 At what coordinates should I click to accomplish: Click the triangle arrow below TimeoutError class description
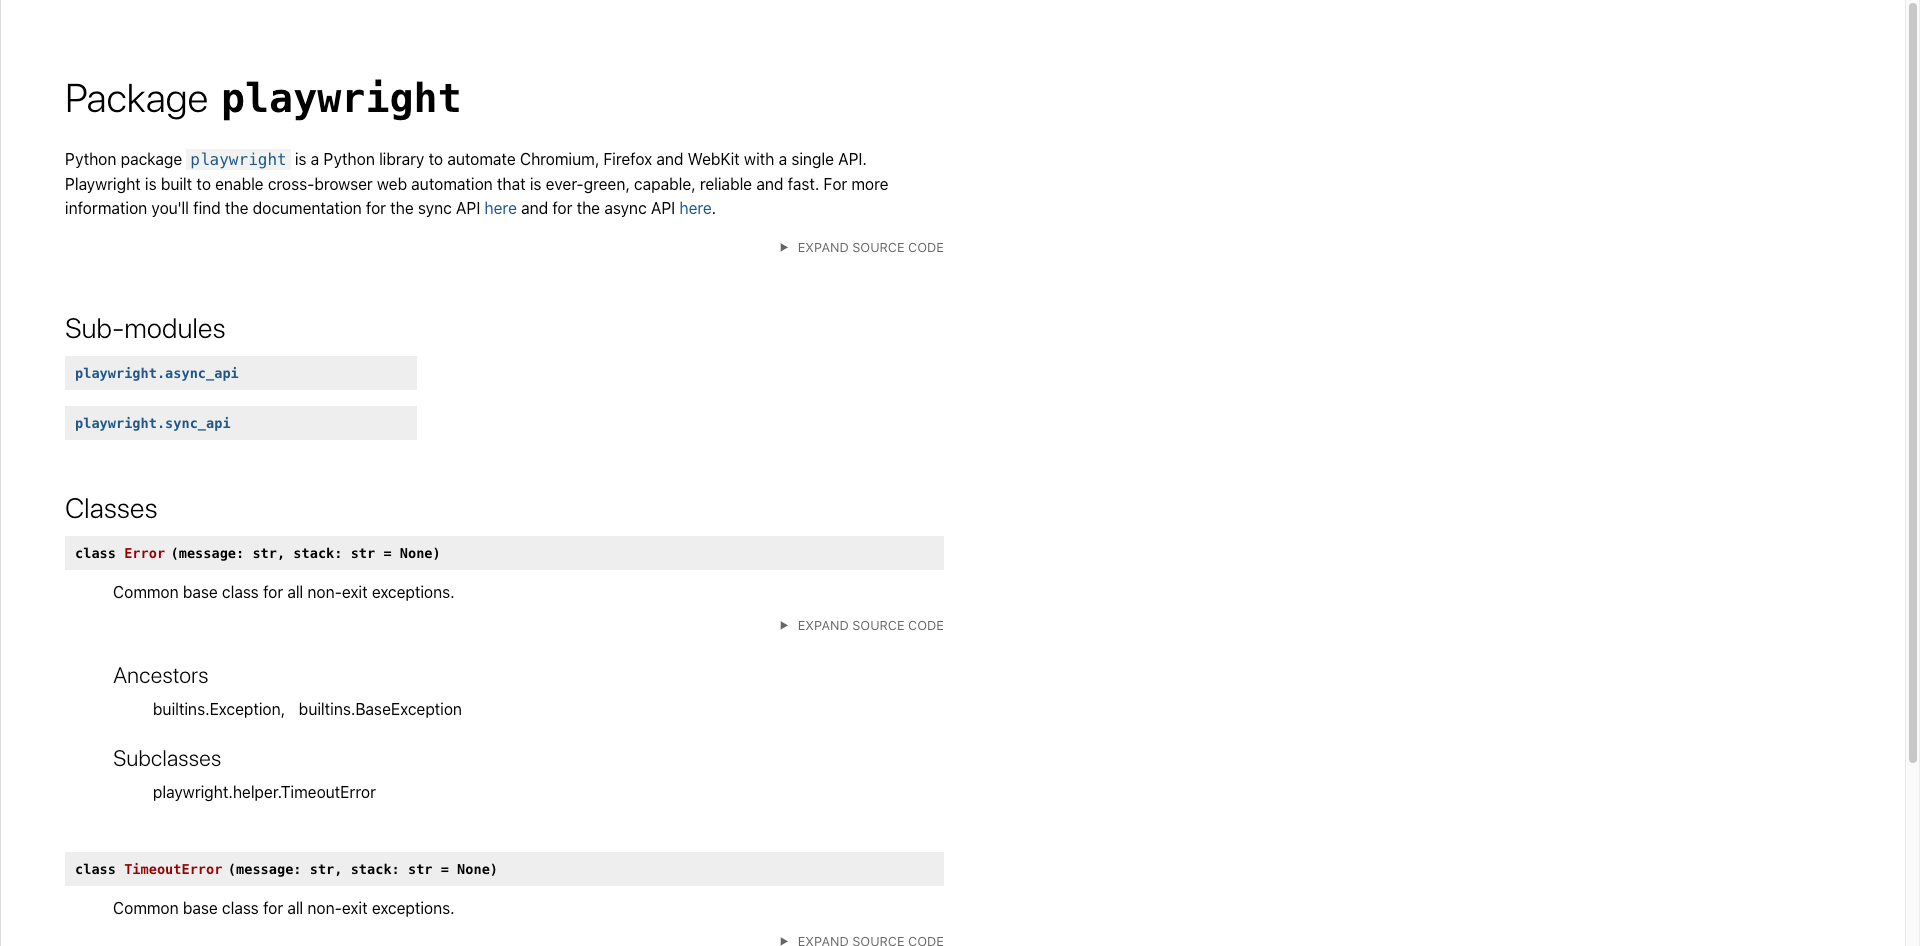pos(784,941)
